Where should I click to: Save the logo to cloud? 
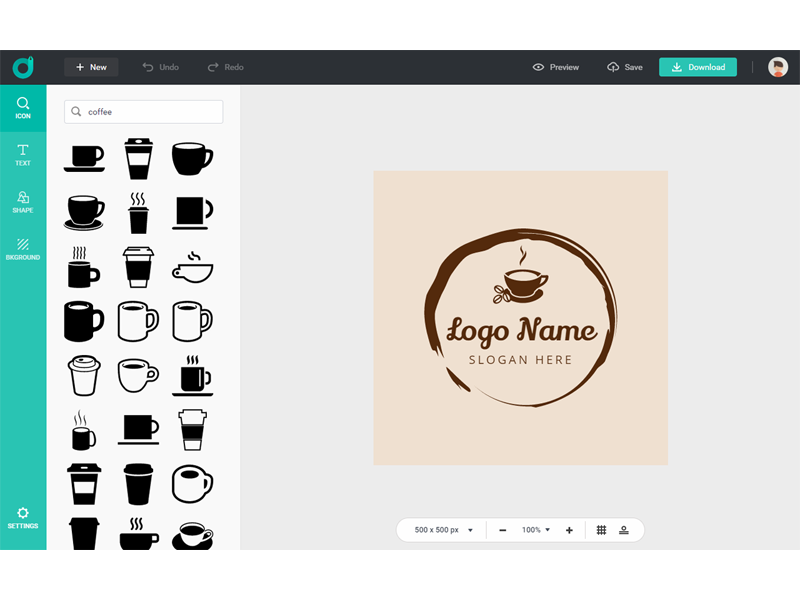tap(625, 67)
